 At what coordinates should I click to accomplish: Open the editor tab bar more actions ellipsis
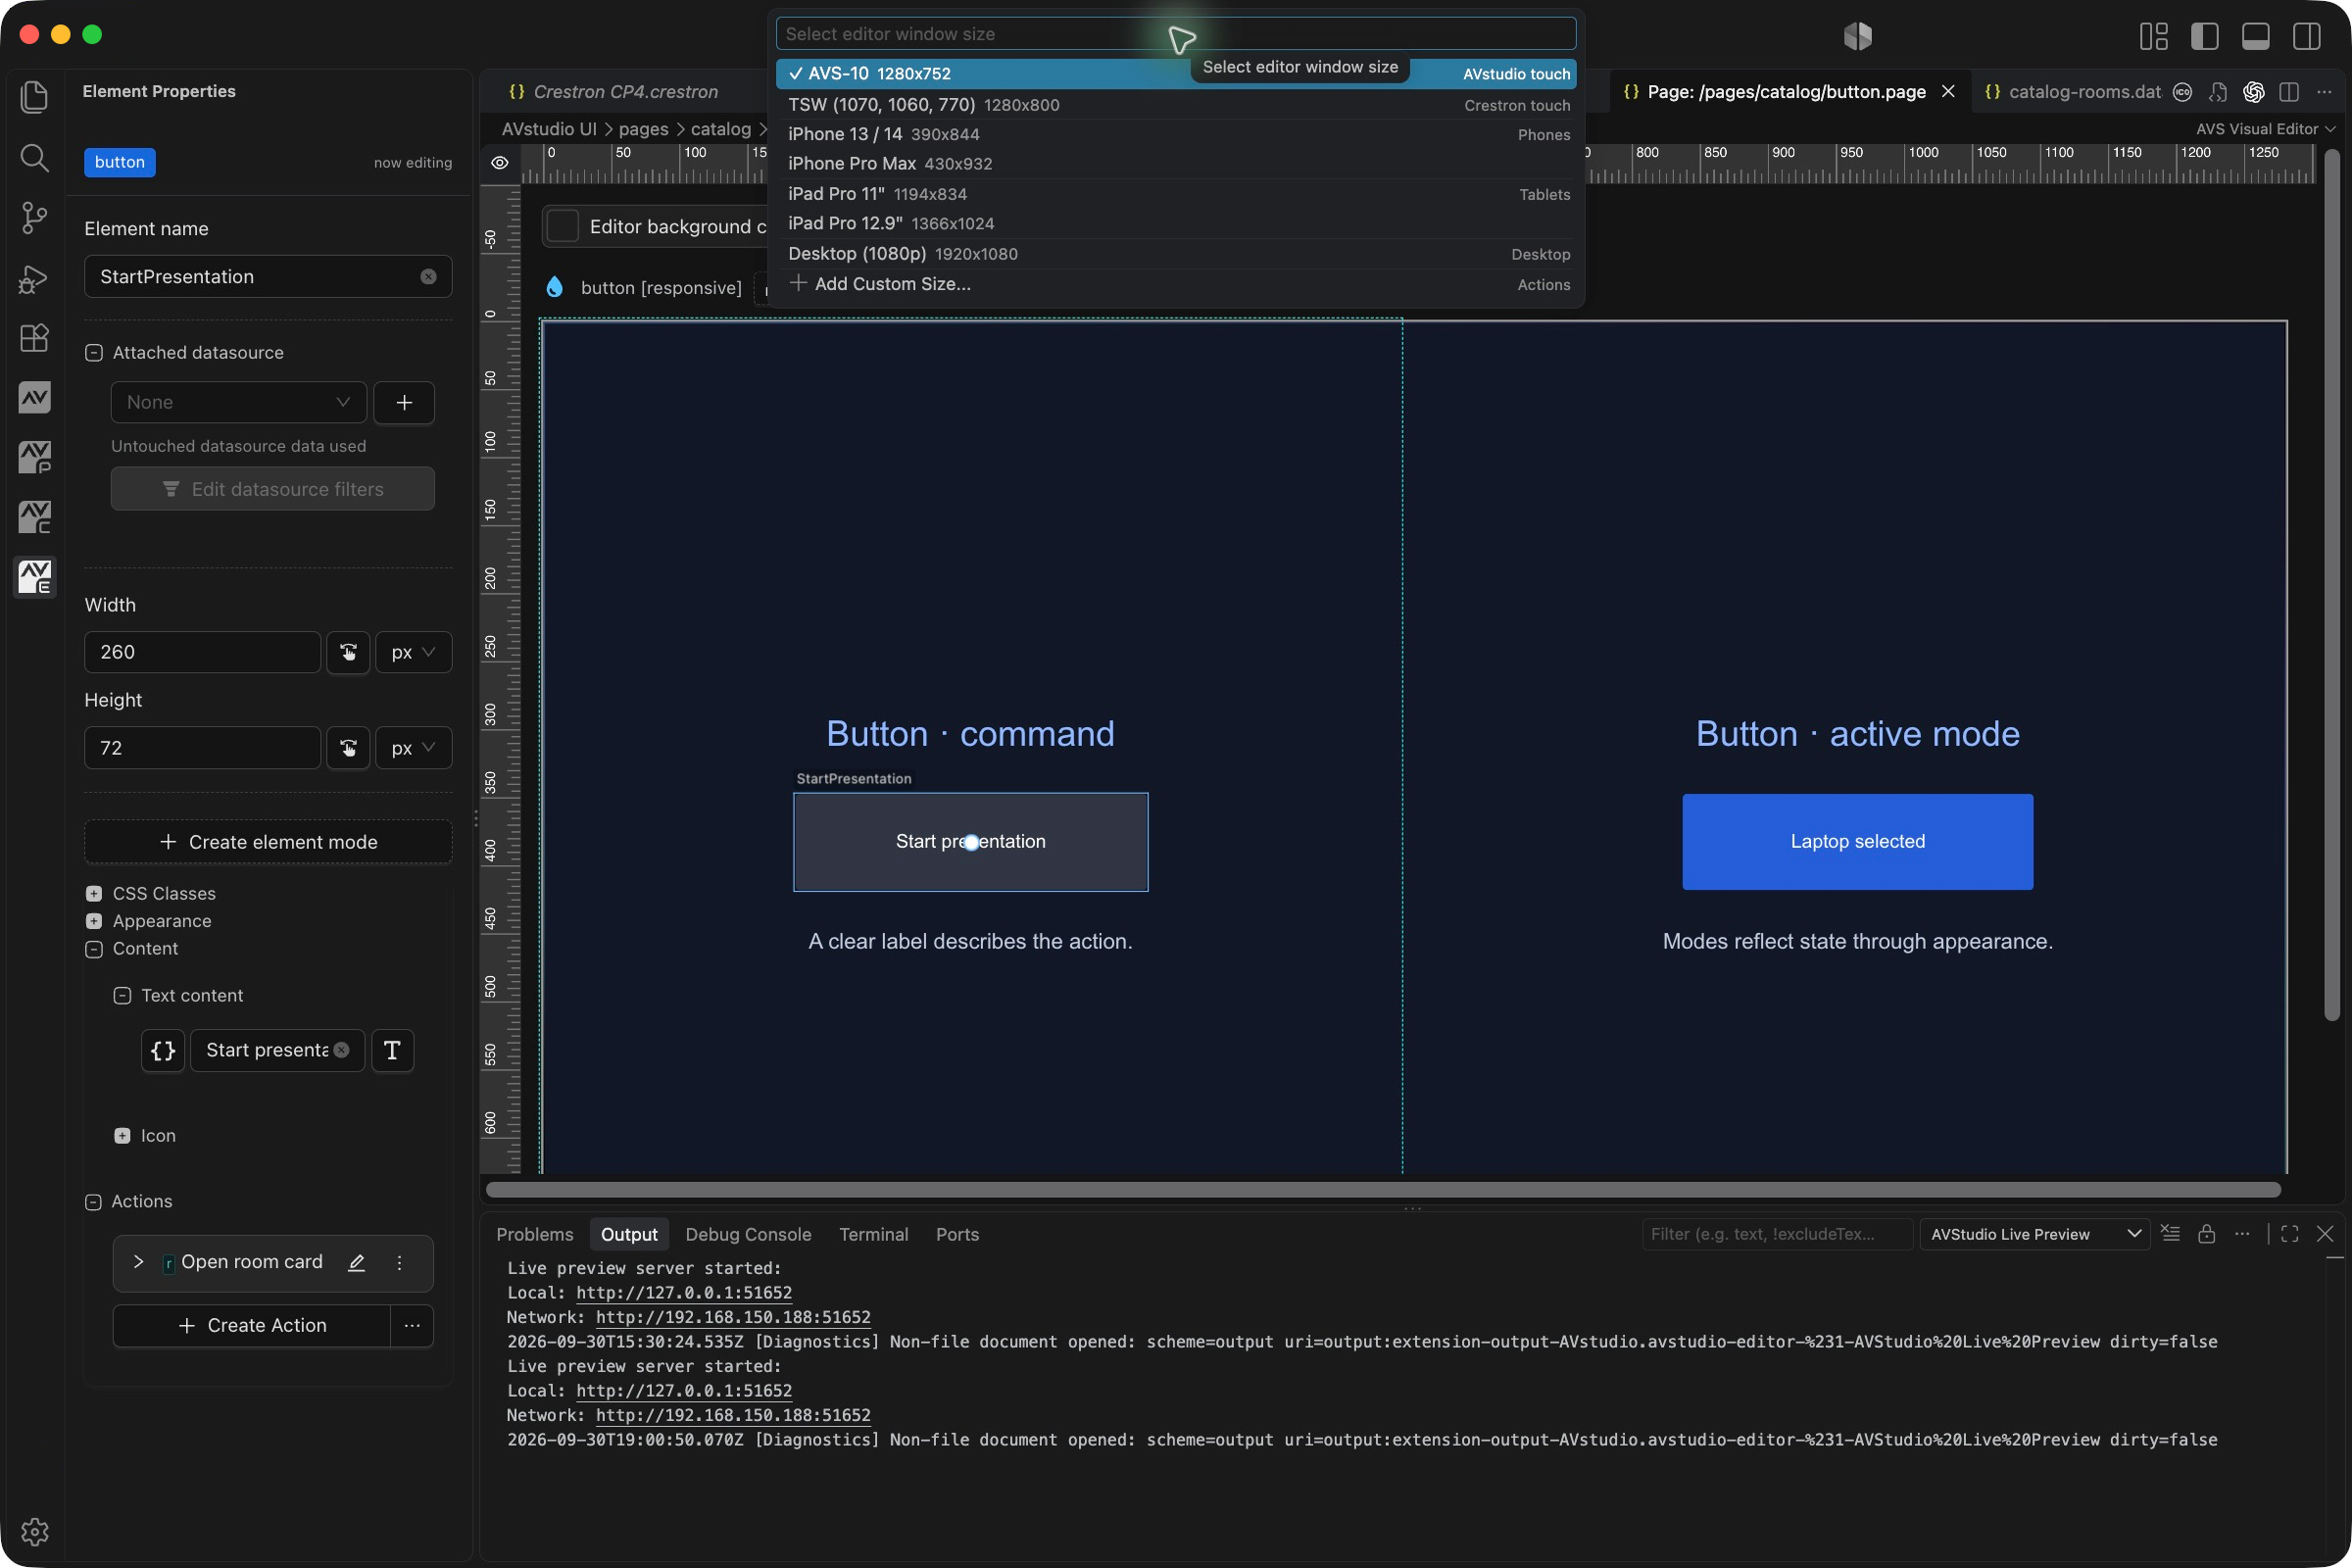(x=2324, y=92)
